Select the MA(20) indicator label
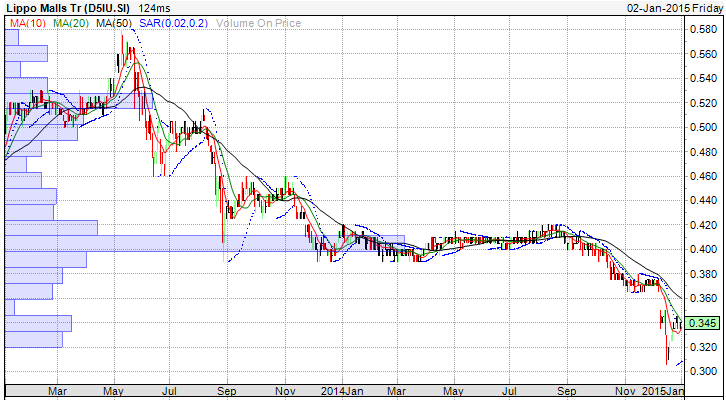The image size is (726, 400). 71,23
